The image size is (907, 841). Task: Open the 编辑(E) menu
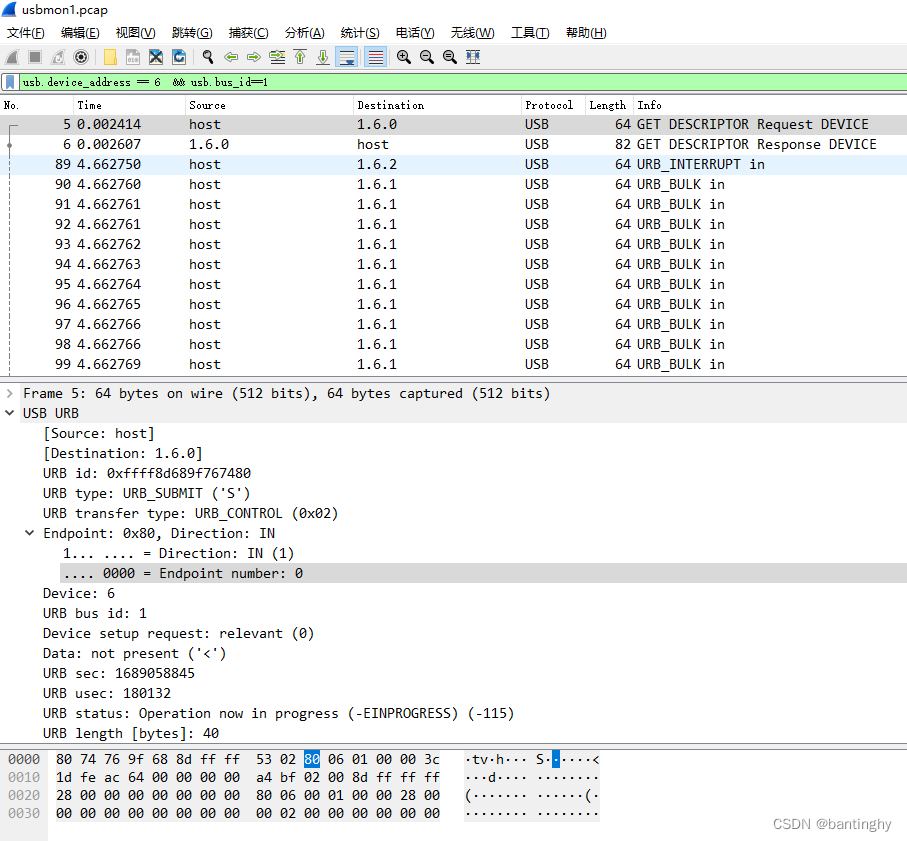point(80,33)
